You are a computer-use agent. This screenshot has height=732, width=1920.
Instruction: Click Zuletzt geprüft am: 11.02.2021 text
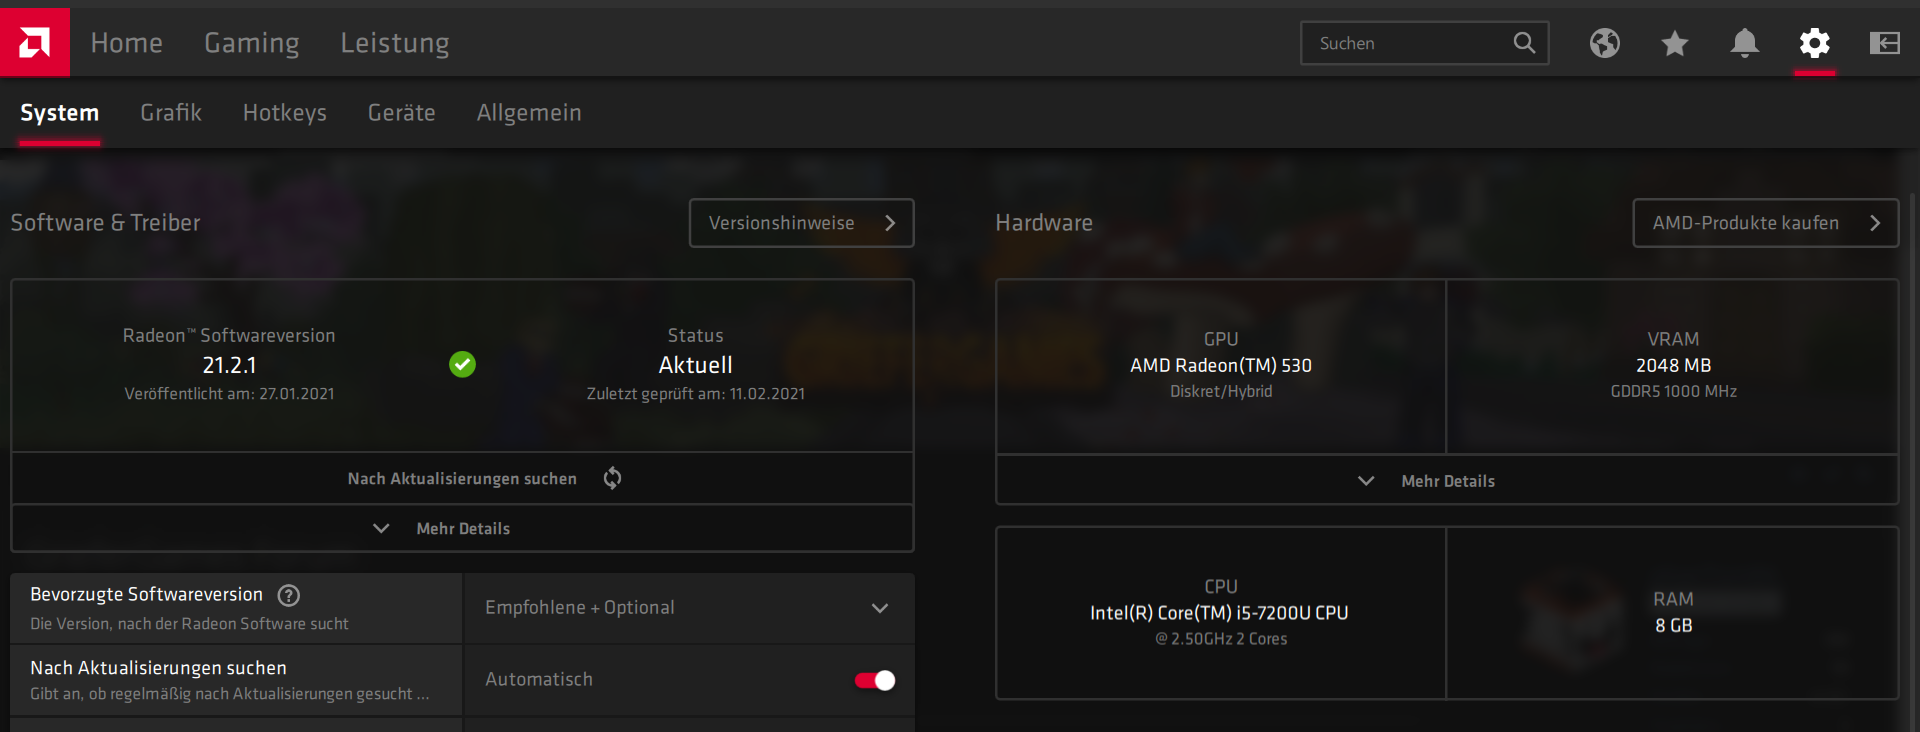(696, 394)
